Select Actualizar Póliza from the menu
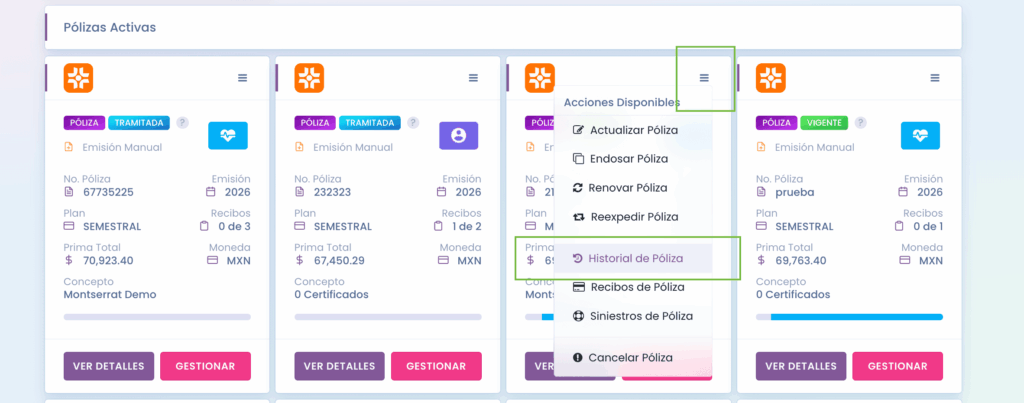This screenshot has width=1024, height=403. pos(633,130)
